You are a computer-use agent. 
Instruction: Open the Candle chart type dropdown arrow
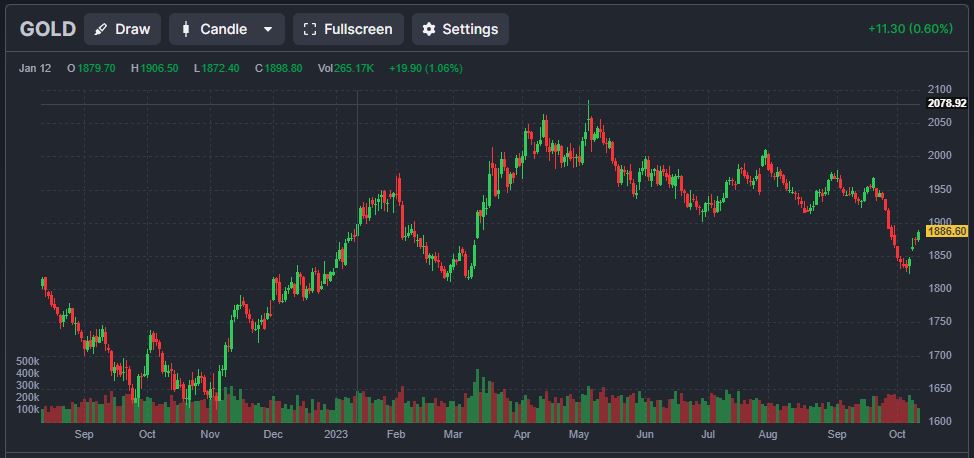(x=267, y=29)
